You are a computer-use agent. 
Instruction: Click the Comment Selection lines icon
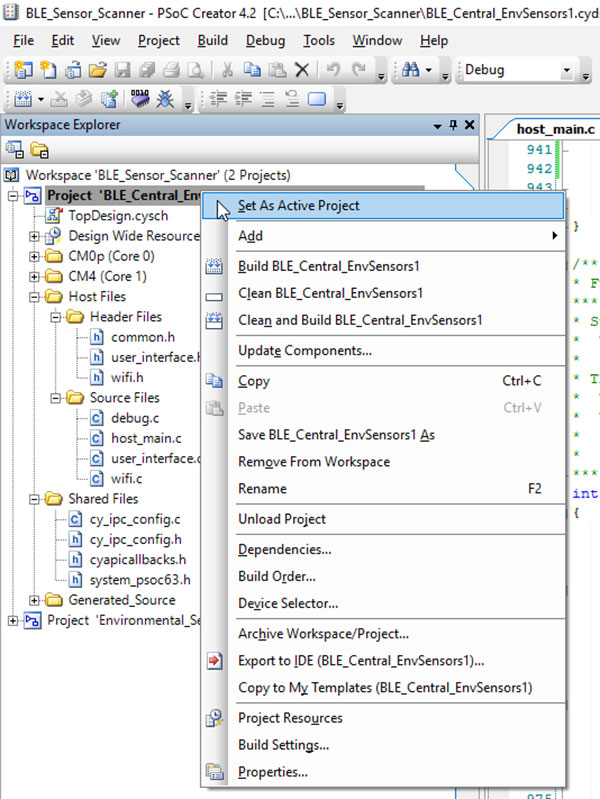click(268, 99)
